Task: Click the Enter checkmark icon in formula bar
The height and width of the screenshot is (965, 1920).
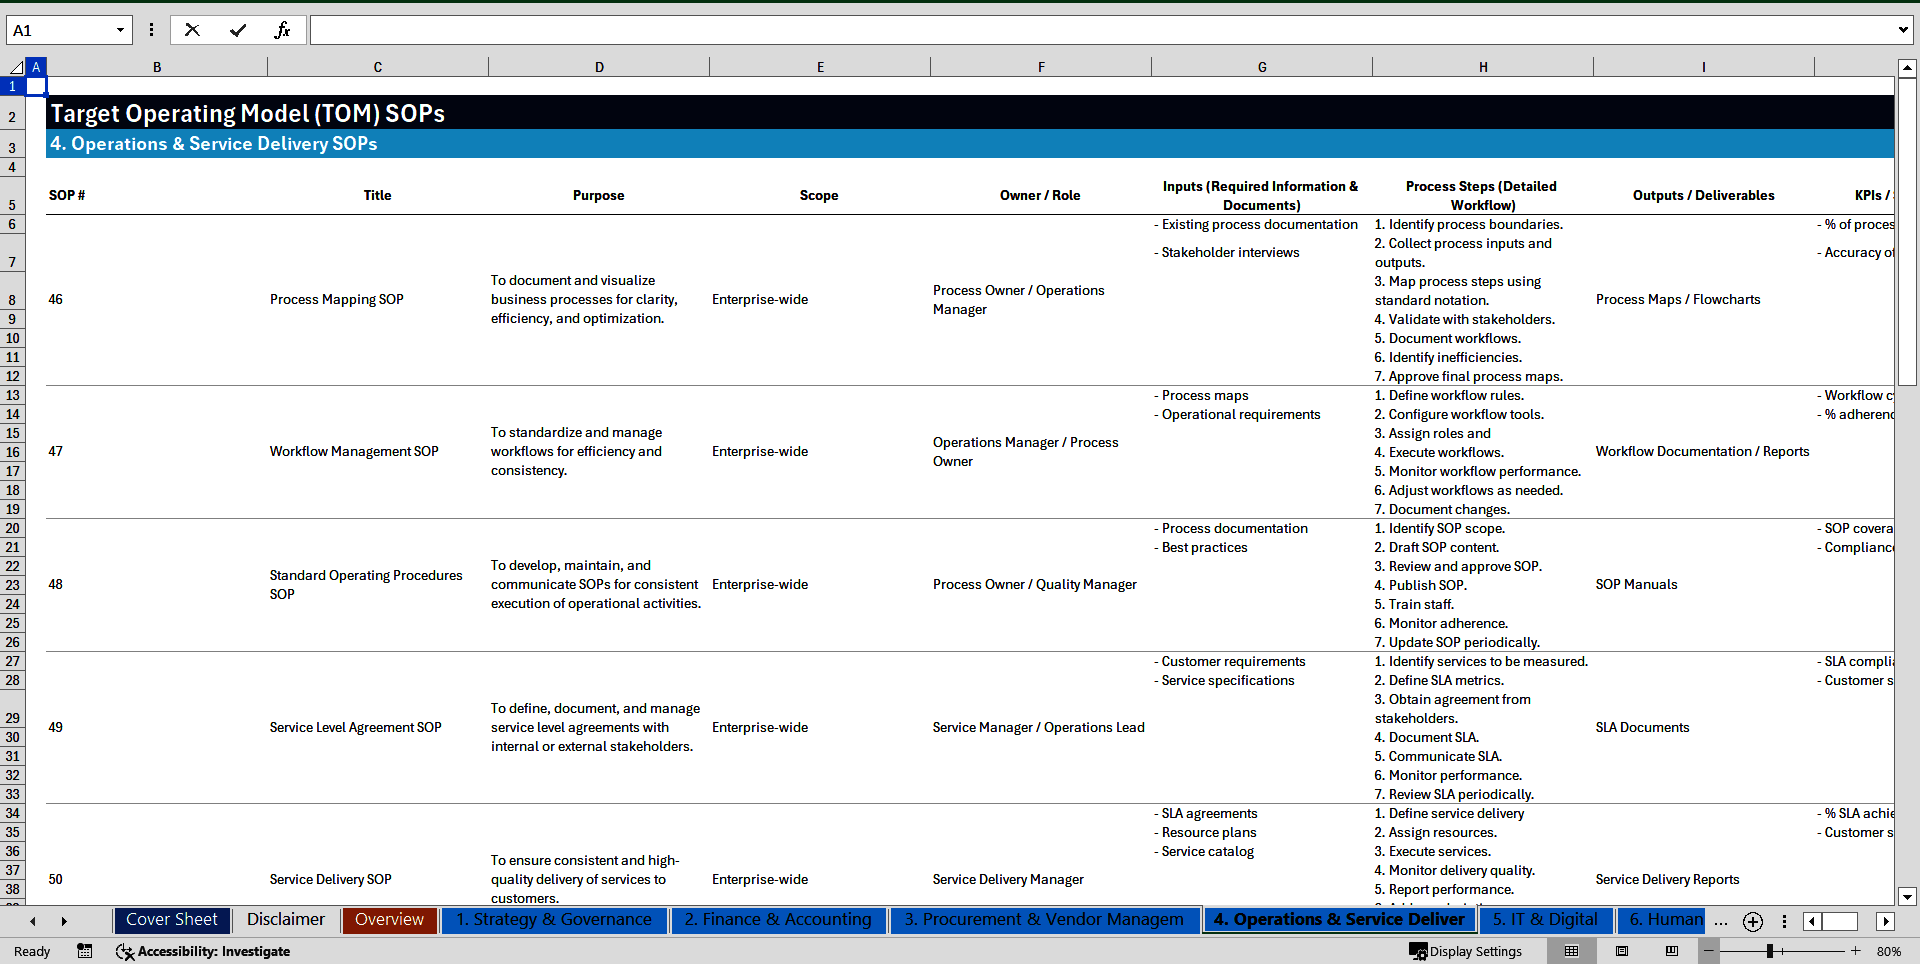Action: 237,30
